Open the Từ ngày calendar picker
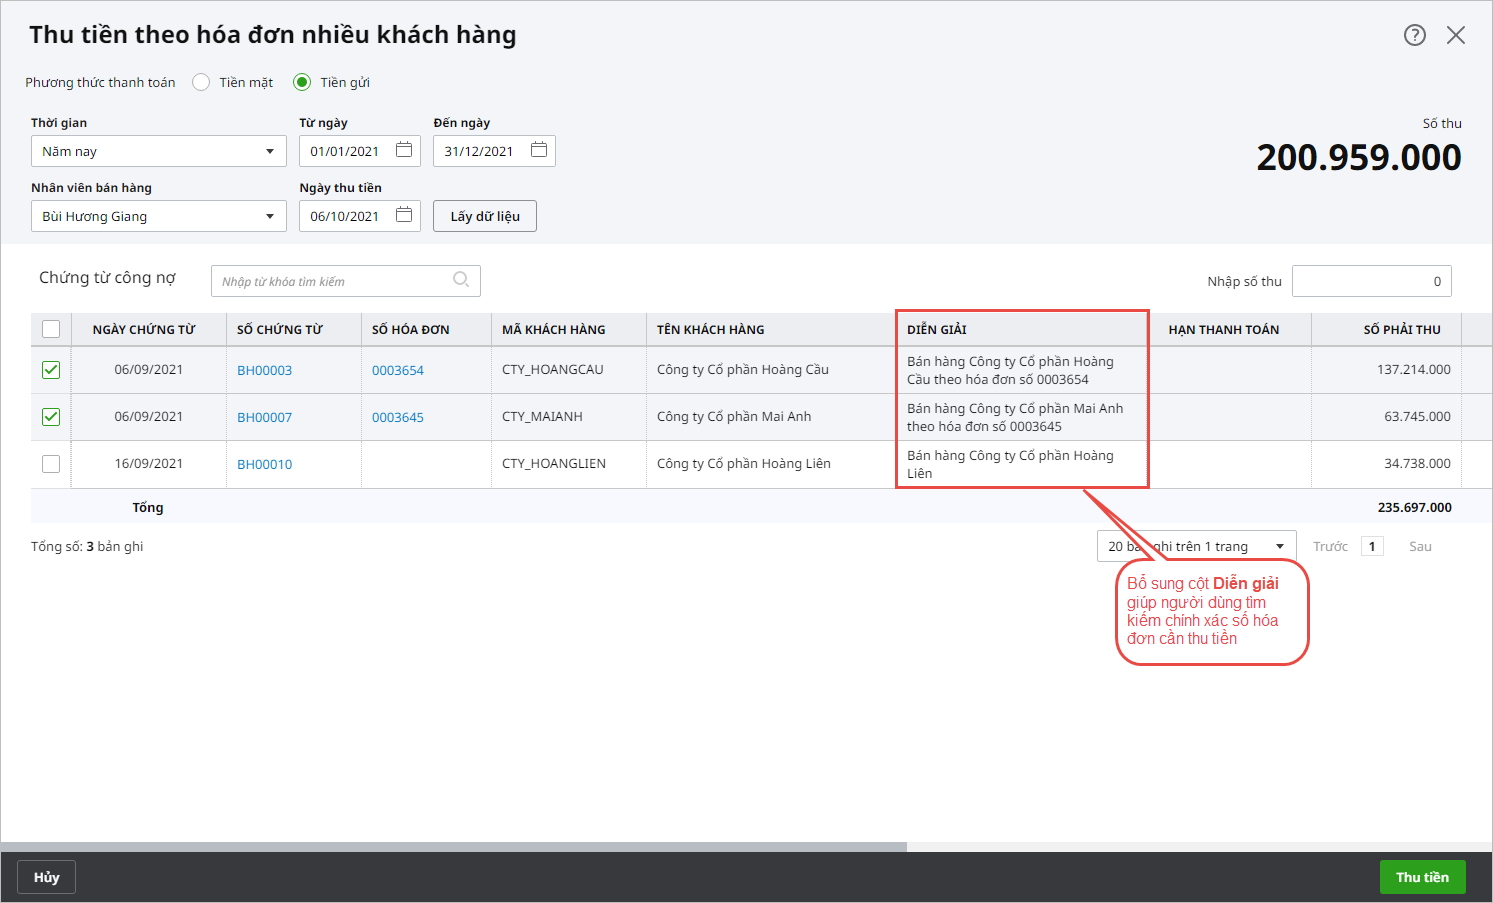 tap(404, 150)
